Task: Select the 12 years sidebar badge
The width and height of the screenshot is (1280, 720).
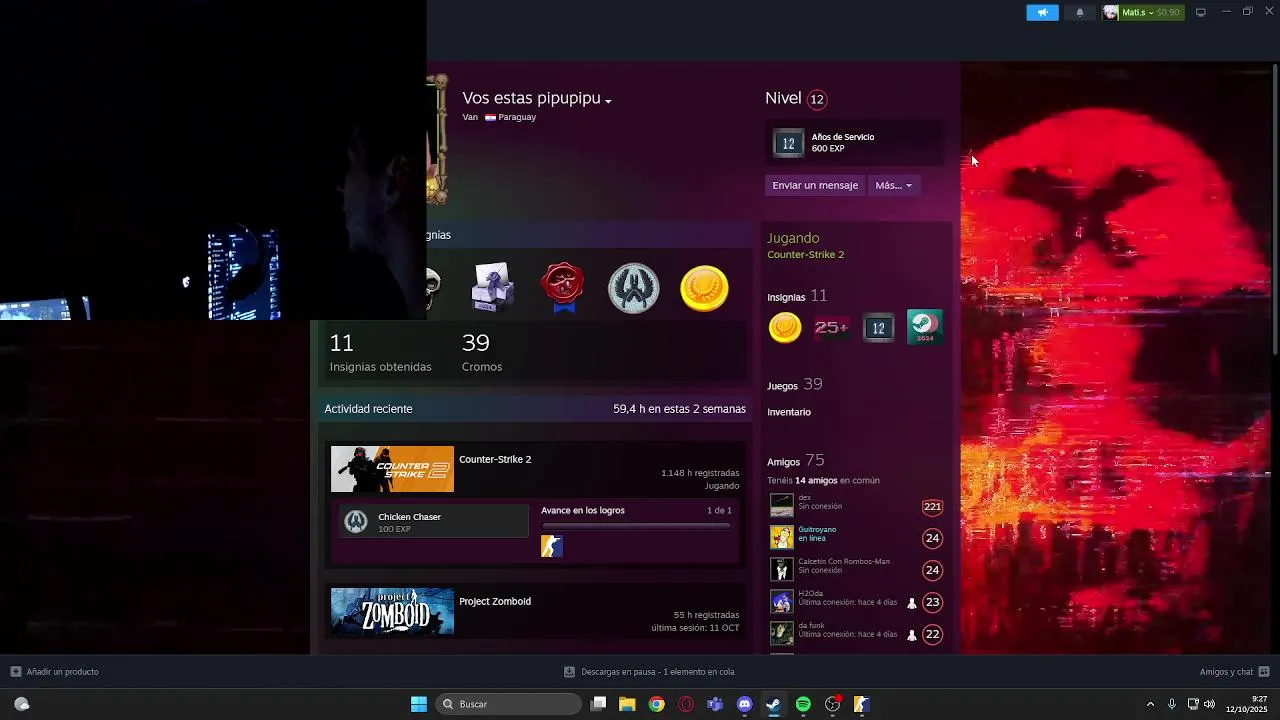Action: click(x=878, y=327)
